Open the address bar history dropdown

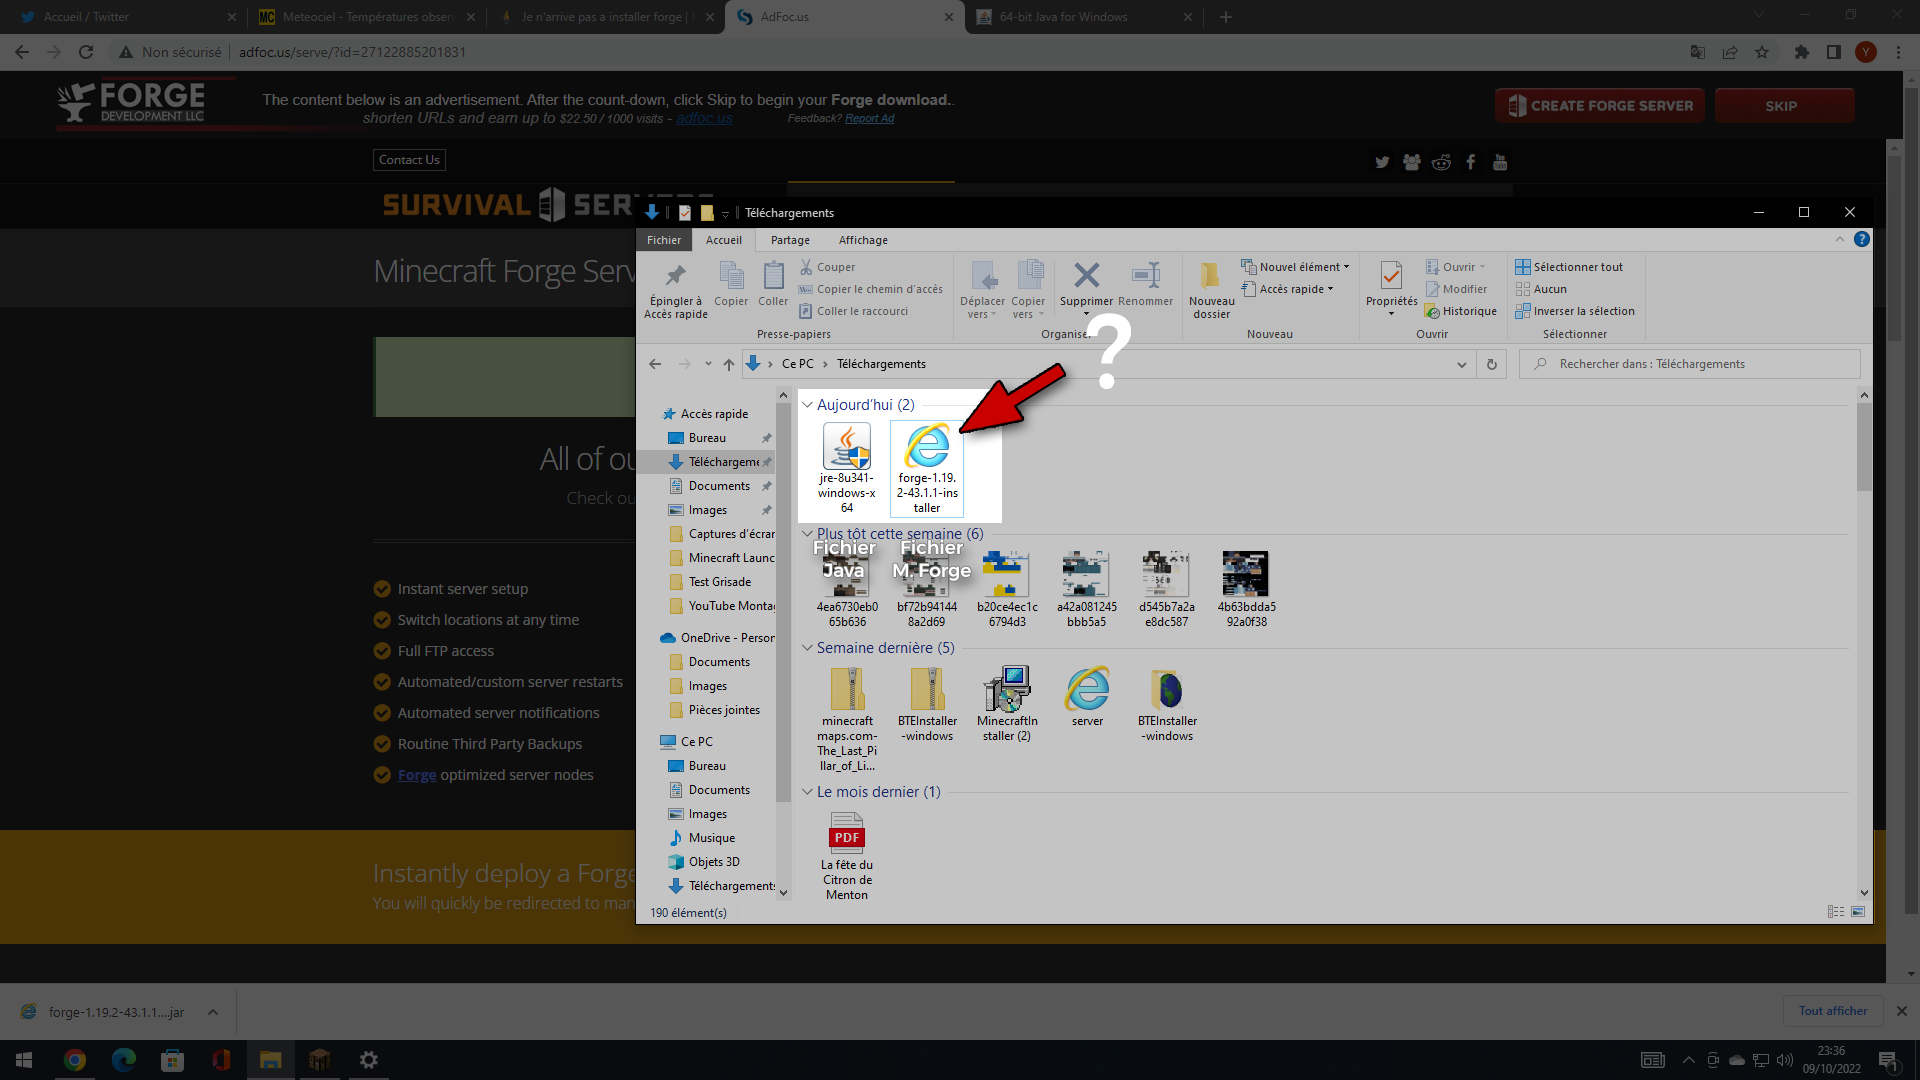(x=1462, y=365)
